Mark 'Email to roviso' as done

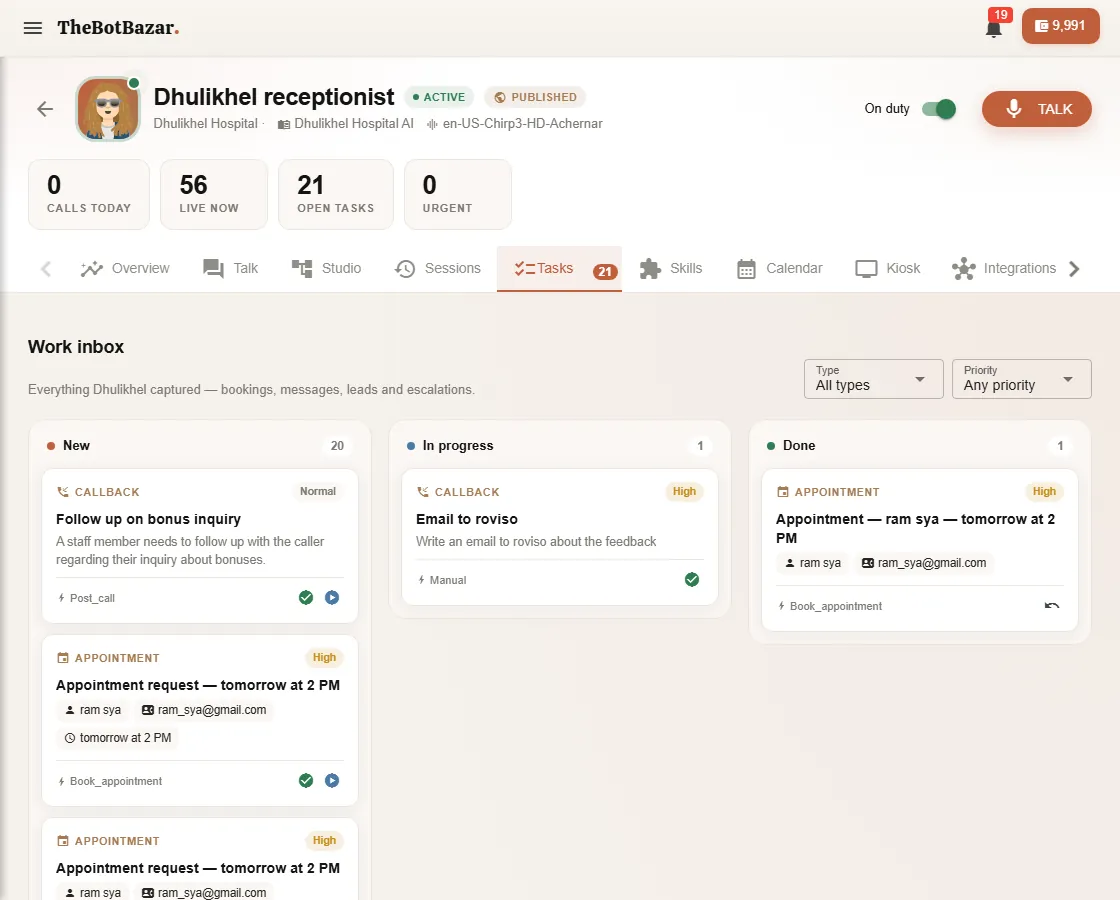coord(691,579)
